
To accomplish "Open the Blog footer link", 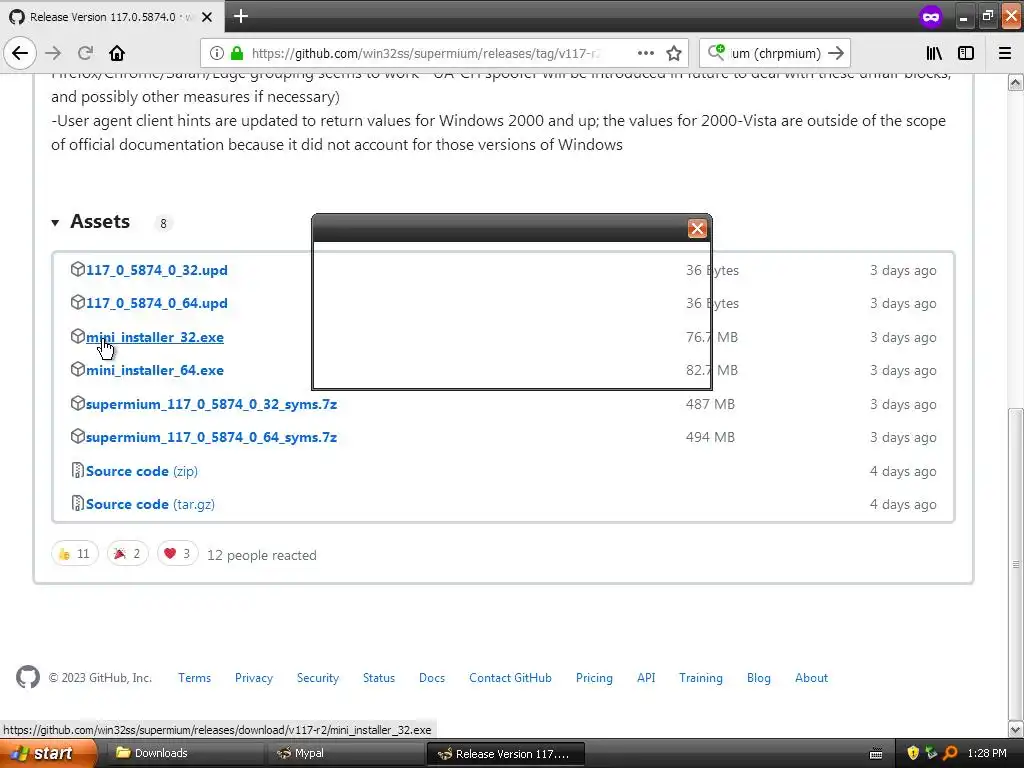I will click(759, 678).
